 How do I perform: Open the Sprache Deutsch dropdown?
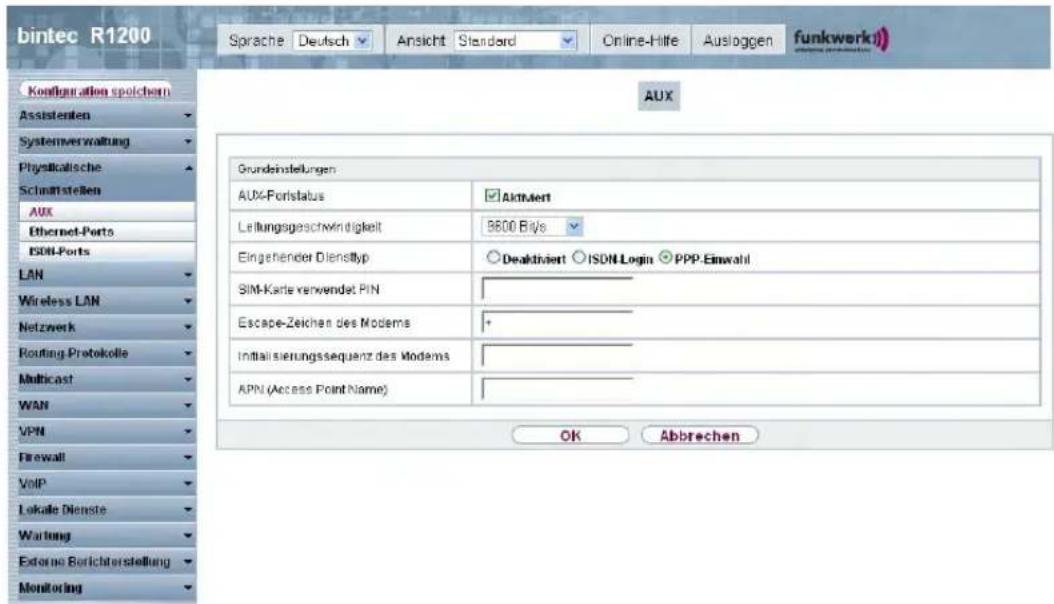332,41
